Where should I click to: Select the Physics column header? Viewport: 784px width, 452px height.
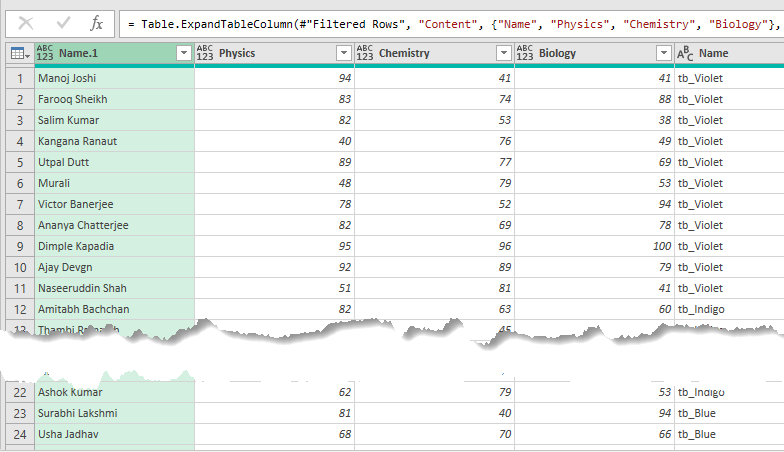click(x=274, y=53)
